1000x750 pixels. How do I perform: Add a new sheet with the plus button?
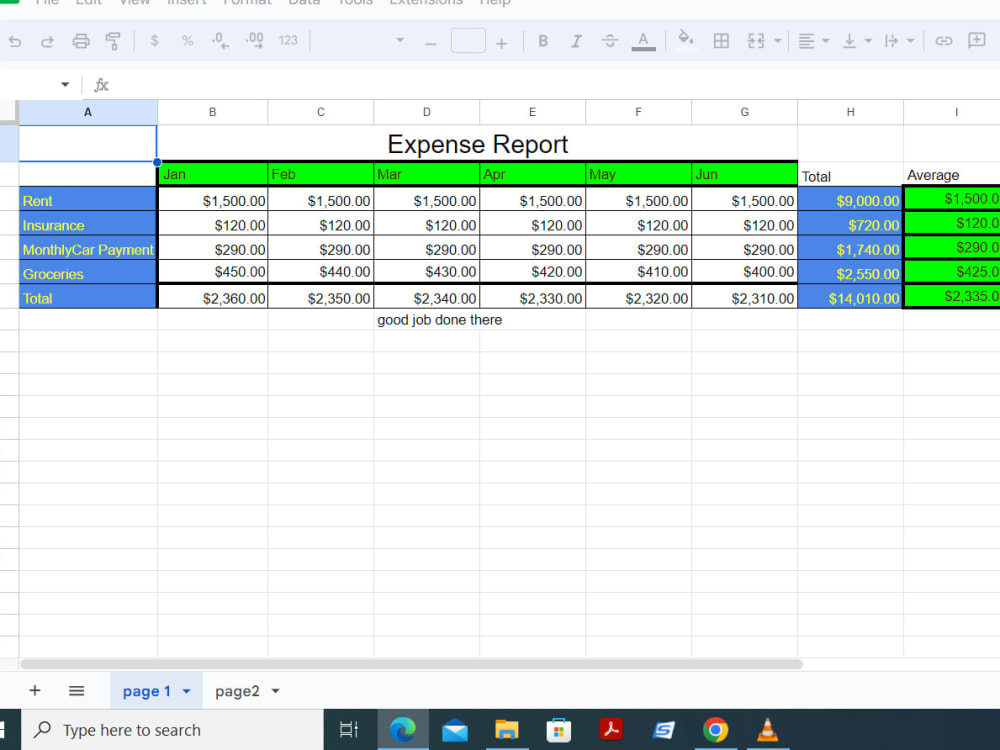[x=35, y=690]
